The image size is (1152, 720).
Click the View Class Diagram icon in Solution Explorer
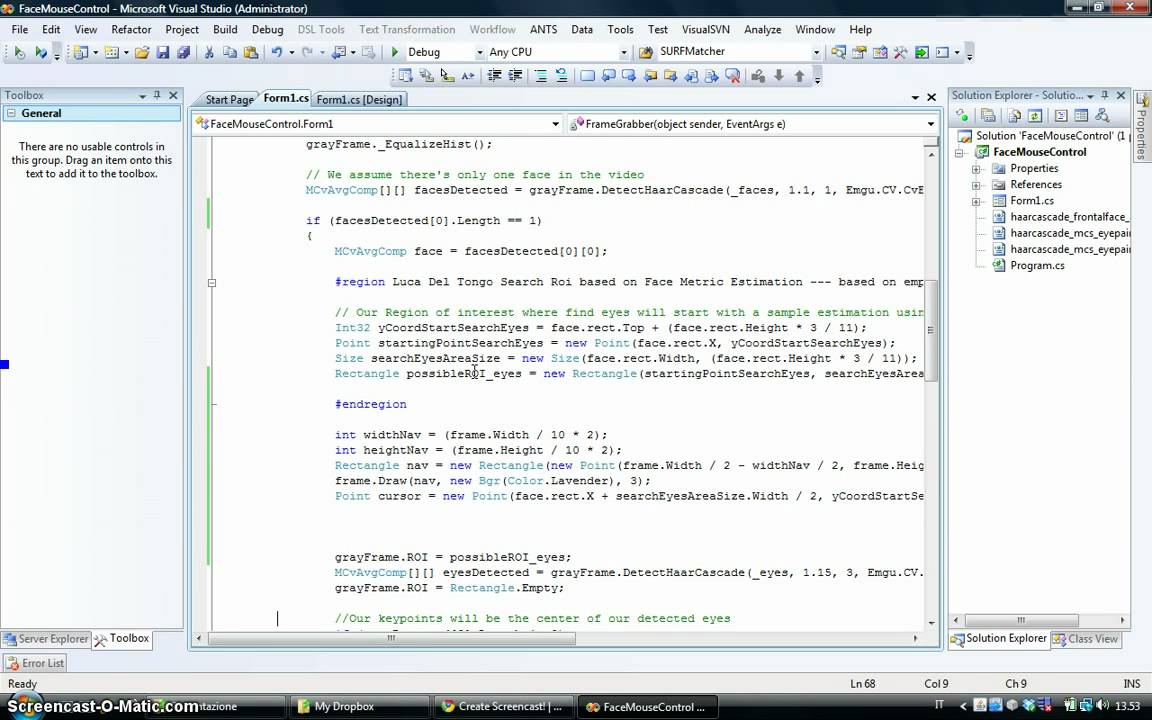coord(1101,115)
